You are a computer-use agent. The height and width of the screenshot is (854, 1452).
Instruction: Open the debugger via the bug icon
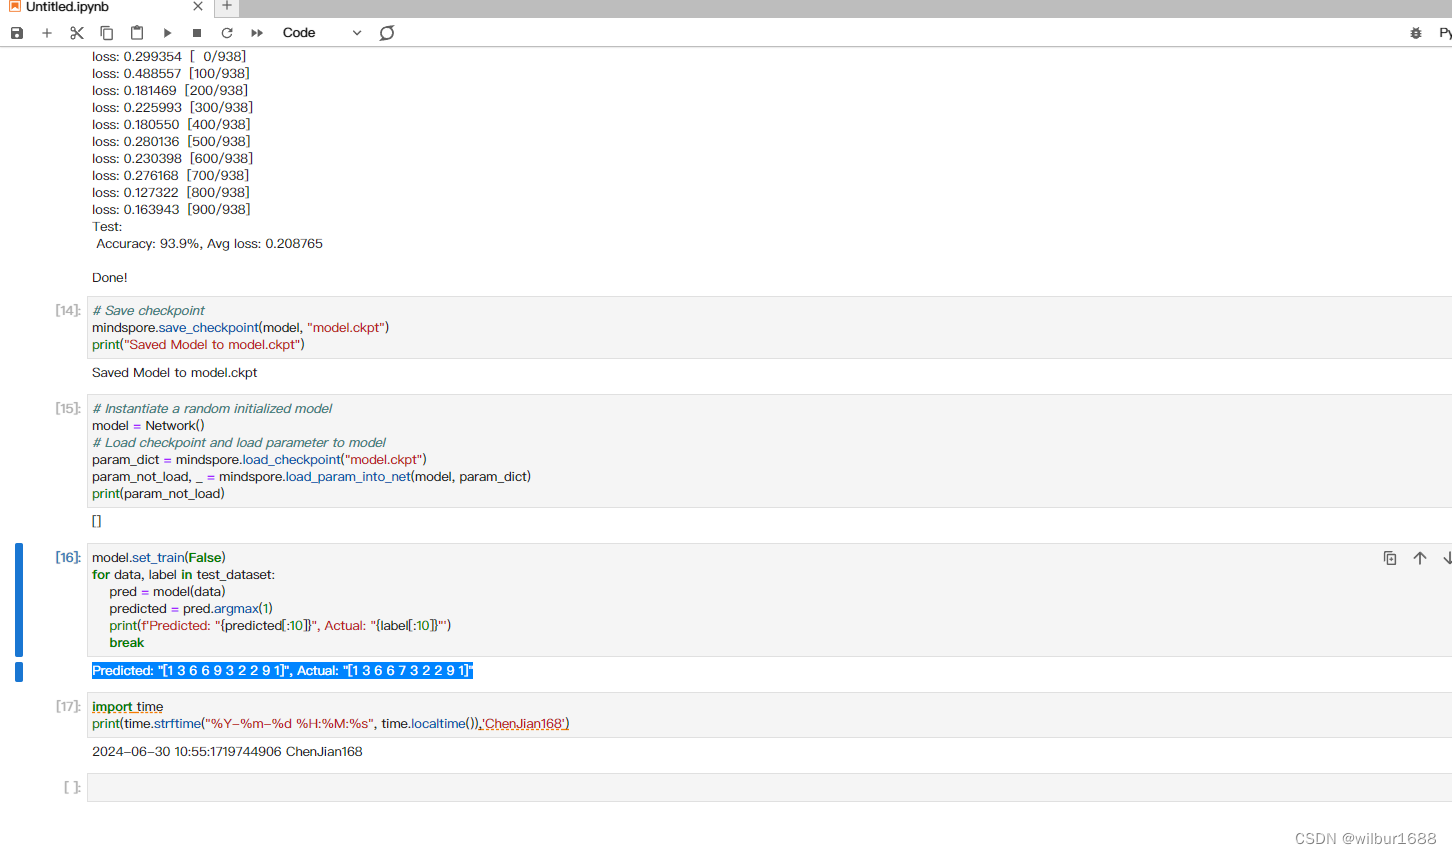click(1416, 33)
